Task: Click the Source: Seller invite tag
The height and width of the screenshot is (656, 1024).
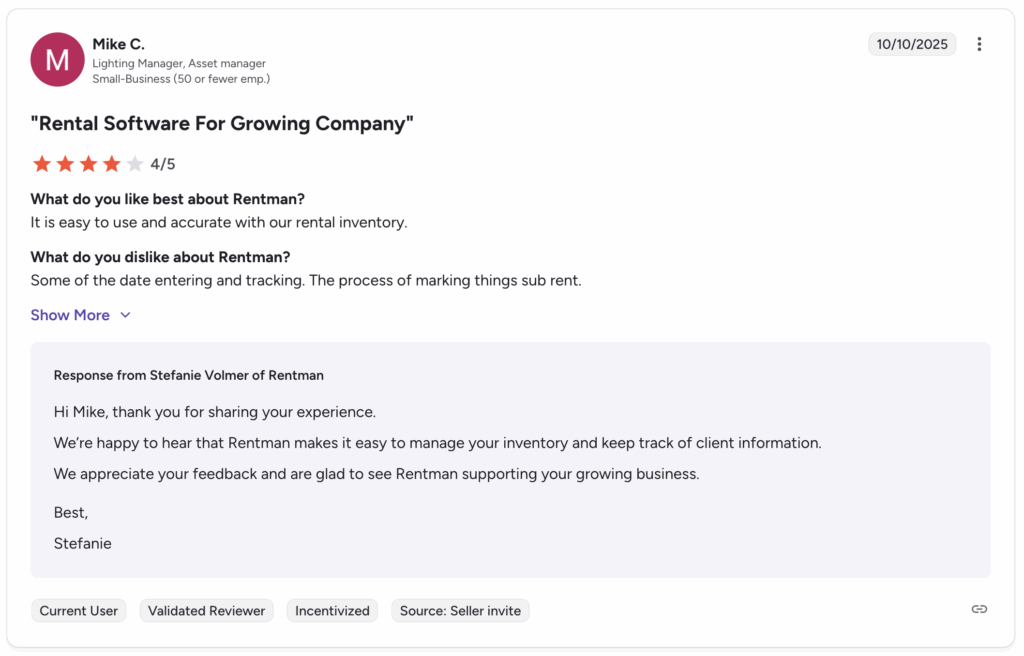Action: pos(460,610)
